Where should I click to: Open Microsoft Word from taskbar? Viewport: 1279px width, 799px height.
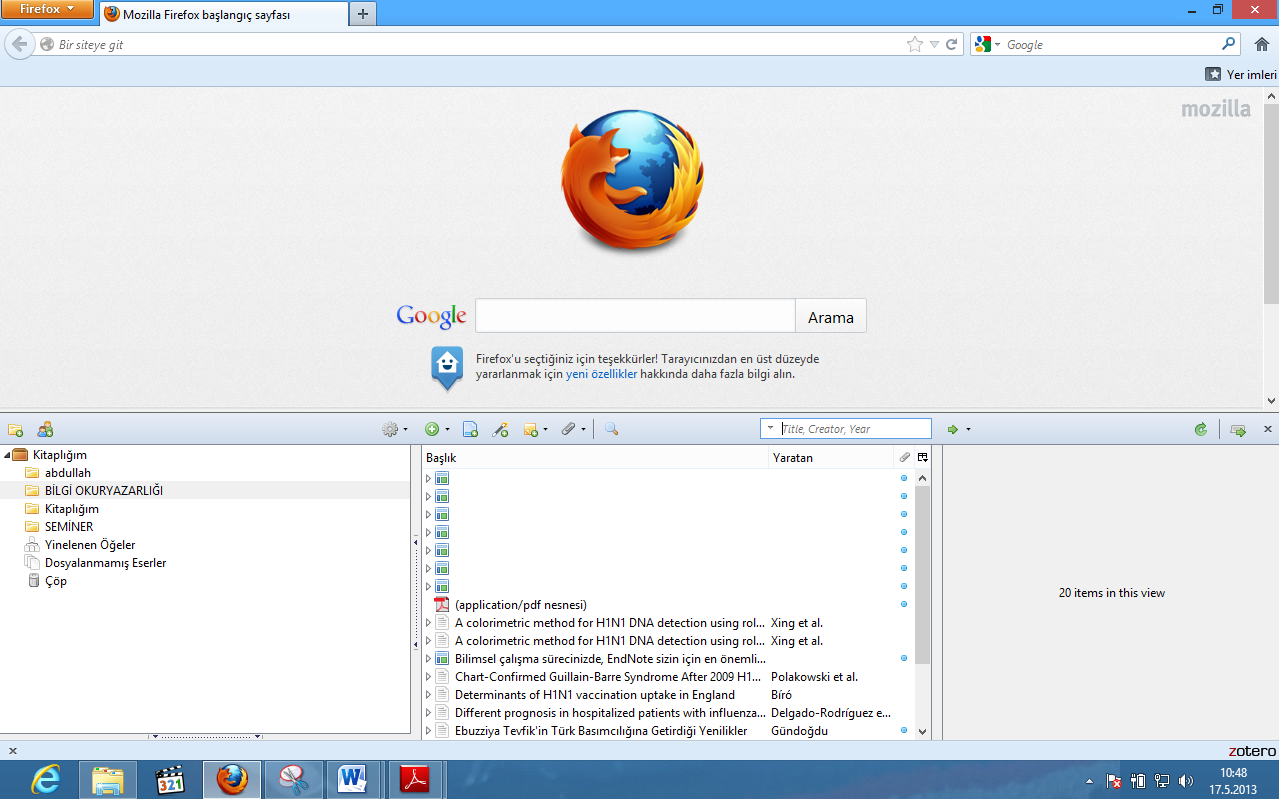pyautogui.click(x=353, y=779)
